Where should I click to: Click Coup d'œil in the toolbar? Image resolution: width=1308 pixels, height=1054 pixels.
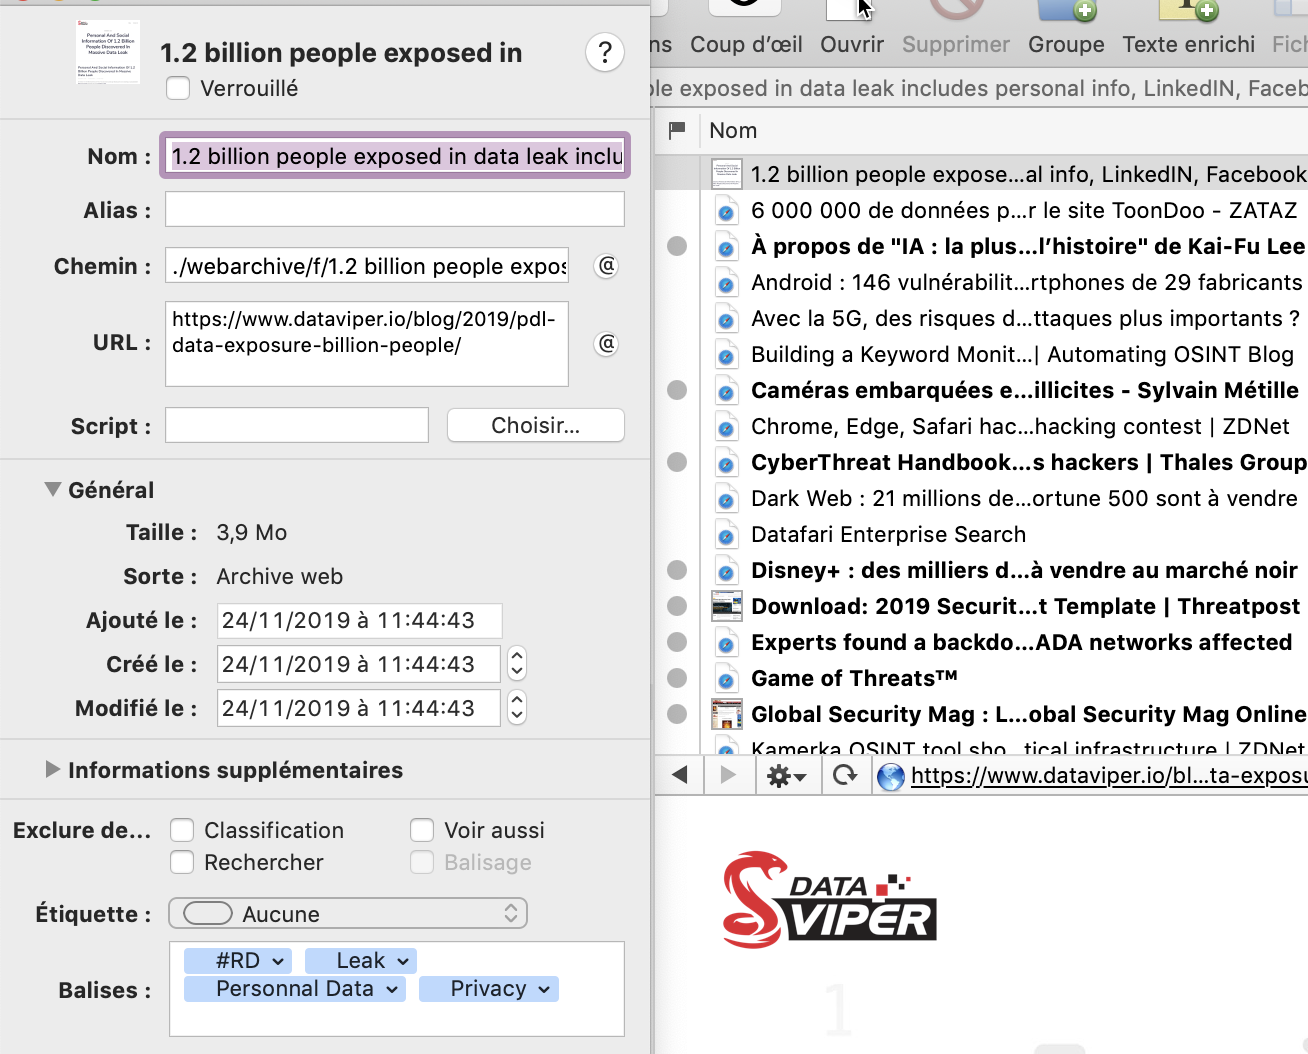coord(746,30)
